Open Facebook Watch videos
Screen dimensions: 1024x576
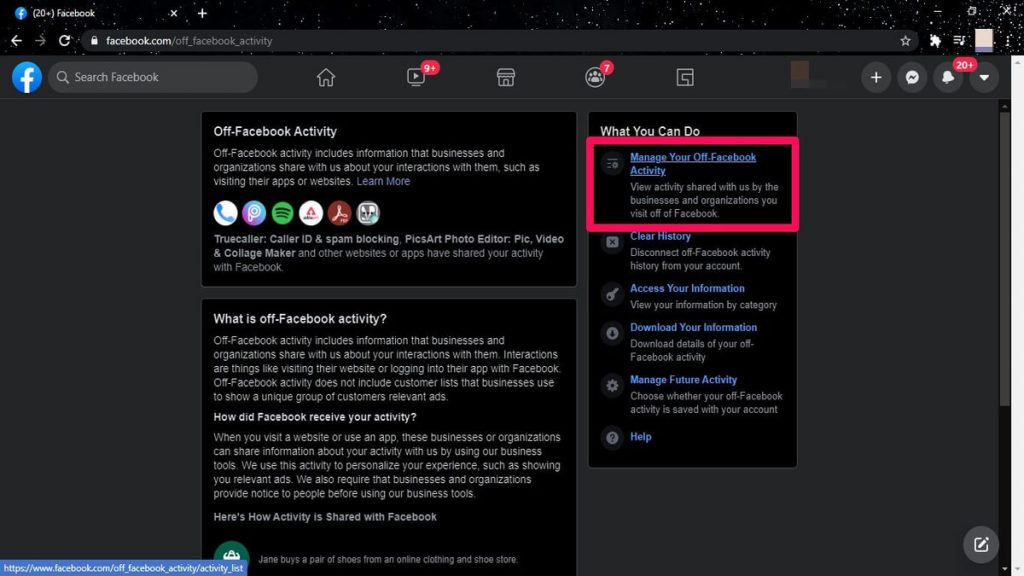coord(417,77)
